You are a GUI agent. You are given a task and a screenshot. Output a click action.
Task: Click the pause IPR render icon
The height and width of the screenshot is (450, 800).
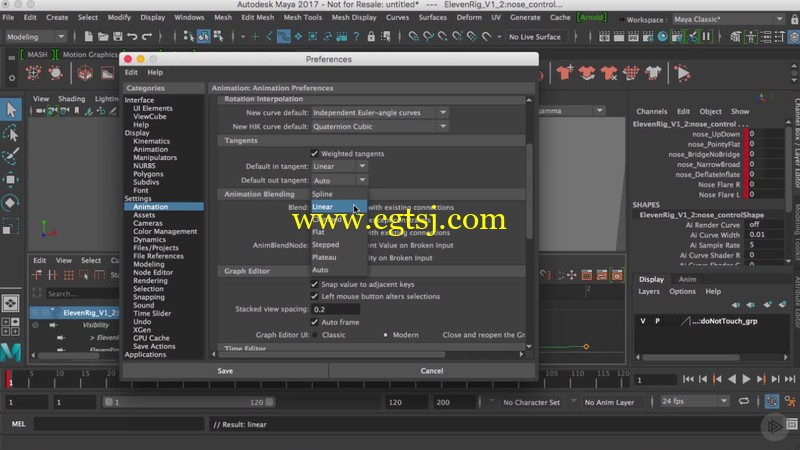[x=707, y=37]
